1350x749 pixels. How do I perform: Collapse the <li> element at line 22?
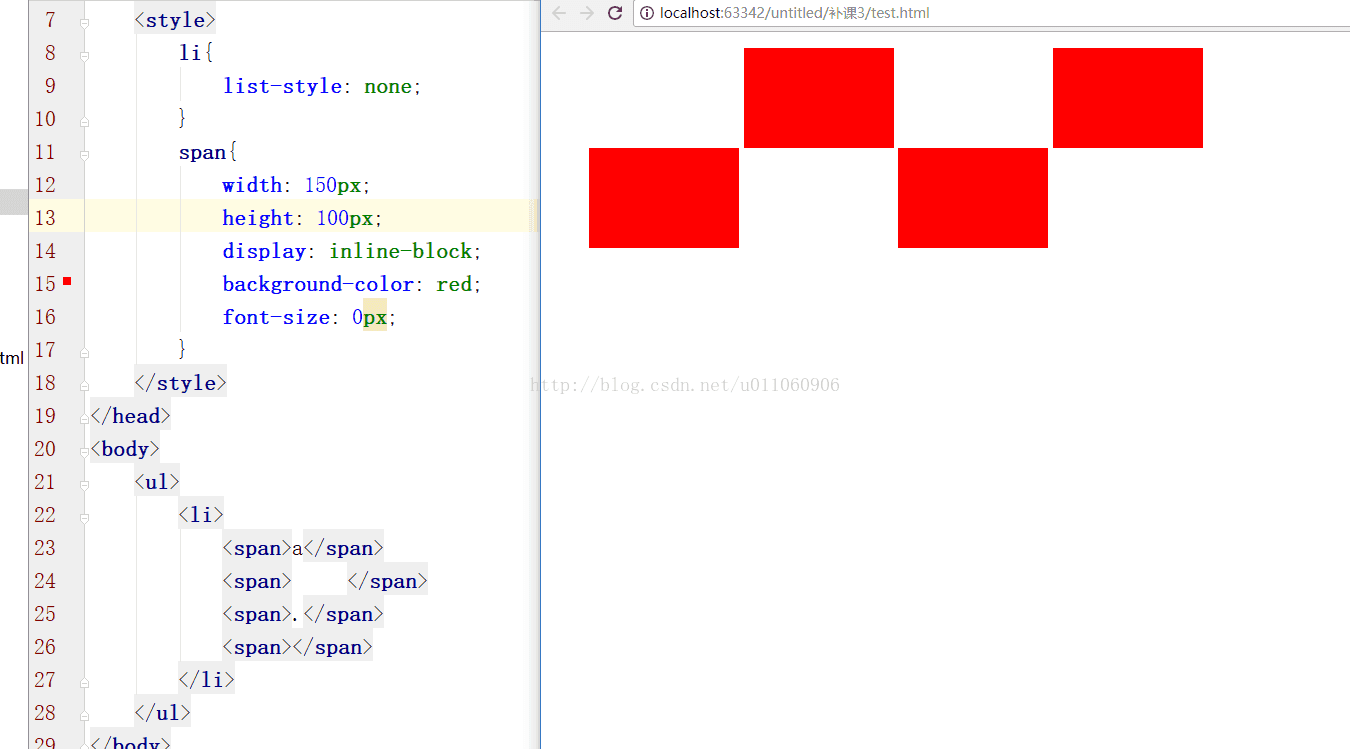tap(84, 516)
